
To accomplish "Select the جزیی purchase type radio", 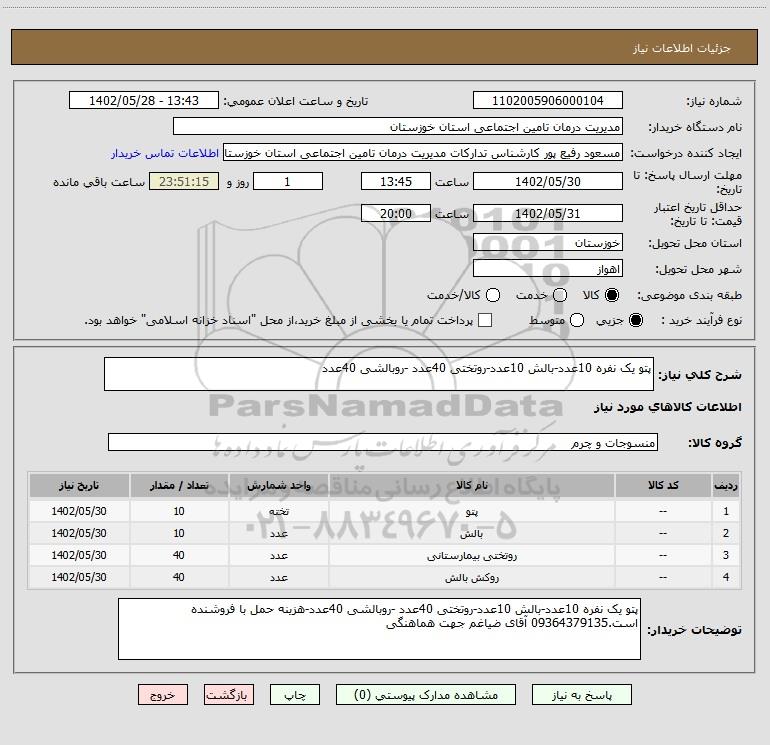I will click(x=636, y=320).
